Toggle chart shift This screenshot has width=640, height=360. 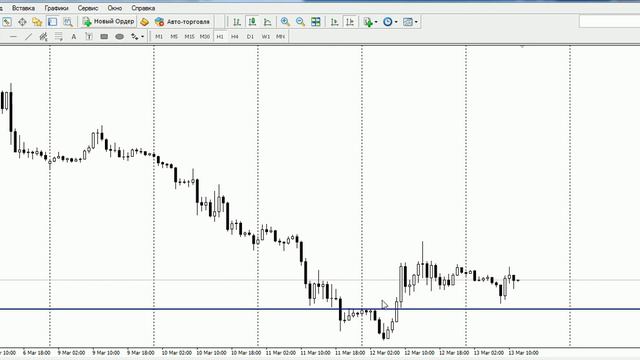pos(350,22)
